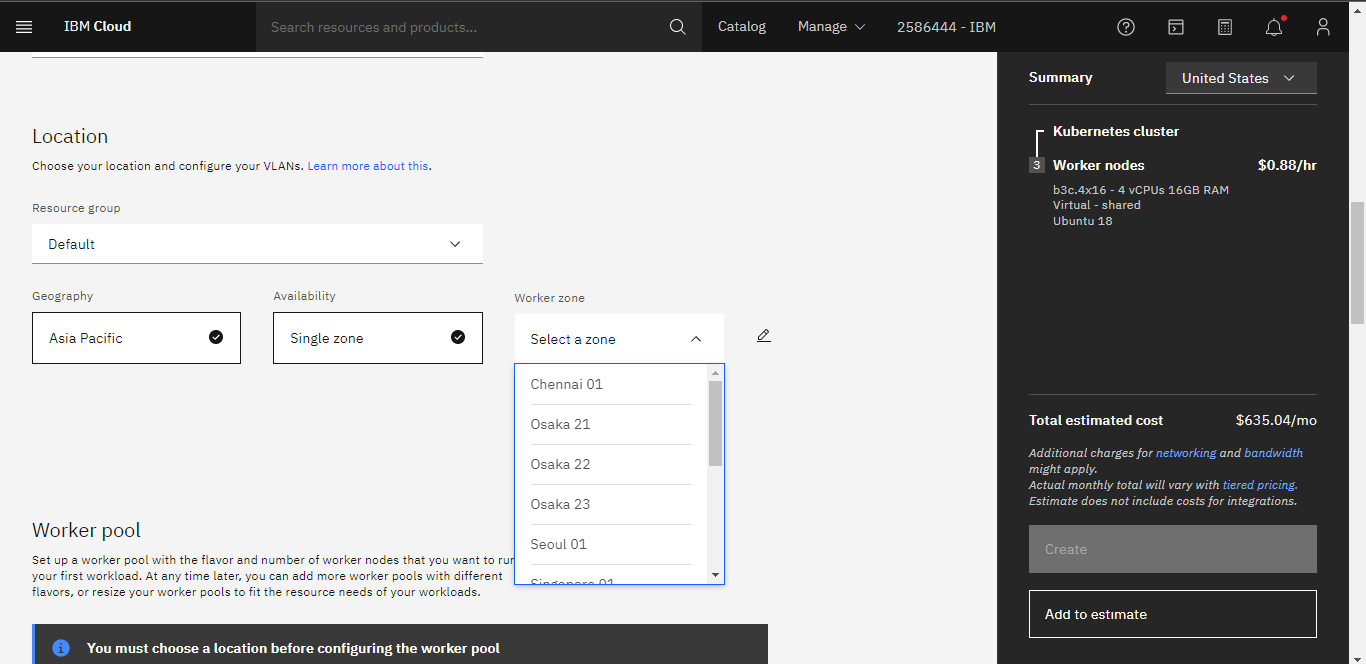
Task: Open the cost estimator calculator icon
Action: (x=1225, y=27)
